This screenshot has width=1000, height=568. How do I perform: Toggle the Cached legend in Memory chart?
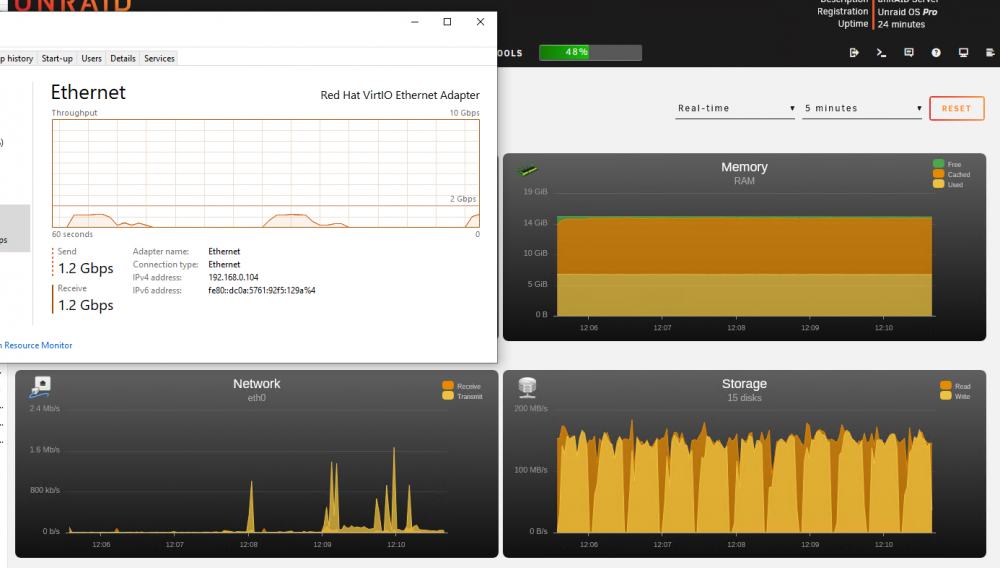951,174
